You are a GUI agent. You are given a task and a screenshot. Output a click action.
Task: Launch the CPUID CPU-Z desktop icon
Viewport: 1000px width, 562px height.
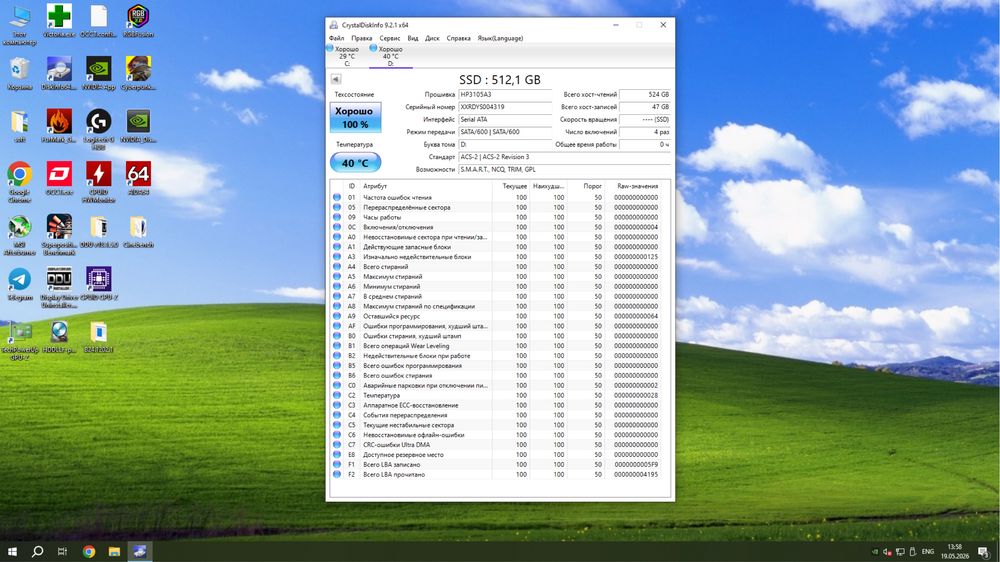[x=98, y=283]
